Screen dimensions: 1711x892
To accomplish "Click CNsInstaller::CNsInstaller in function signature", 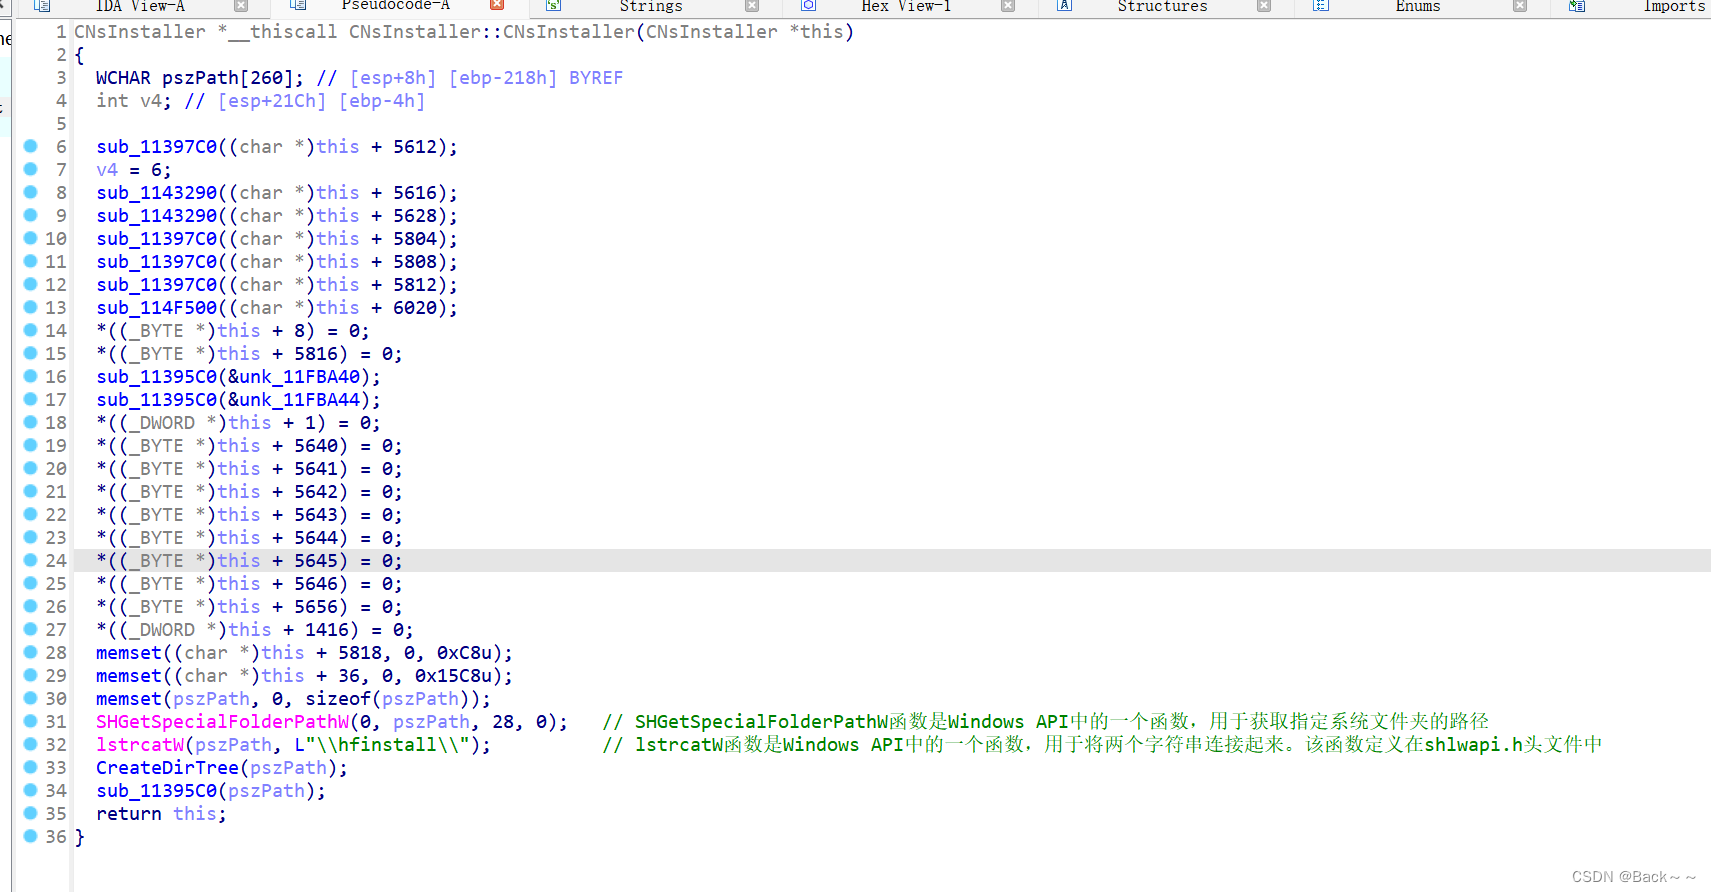I will pyautogui.click(x=492, y=32).
